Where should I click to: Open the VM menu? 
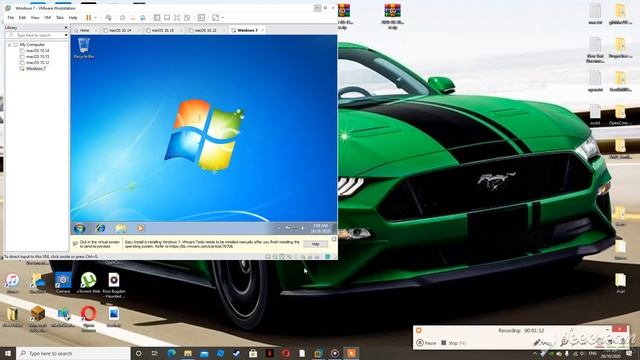[x=47, y=18]
